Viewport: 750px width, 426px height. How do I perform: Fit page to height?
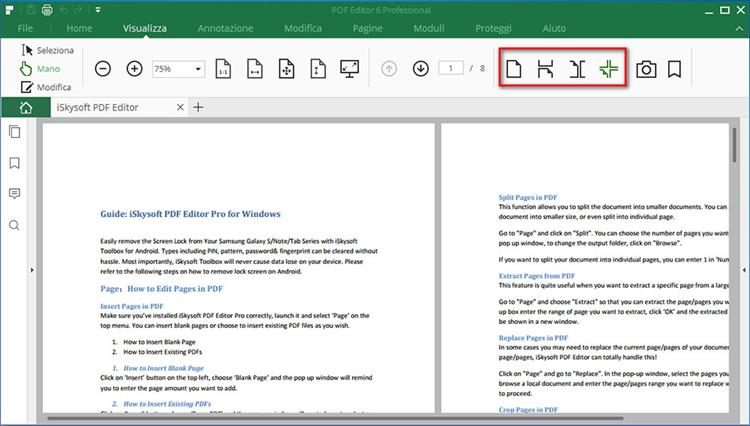[318, 69]
